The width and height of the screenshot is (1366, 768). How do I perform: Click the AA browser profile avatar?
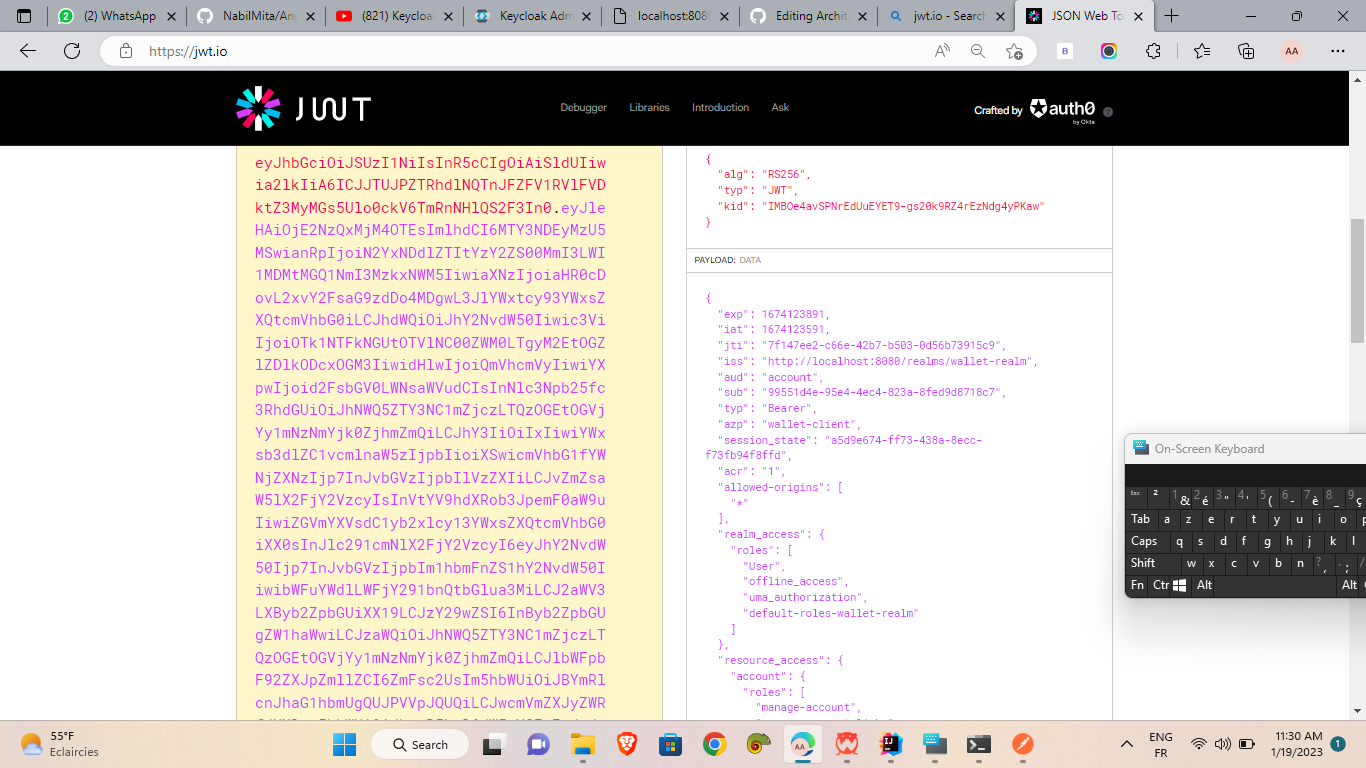coord(1291,50)
